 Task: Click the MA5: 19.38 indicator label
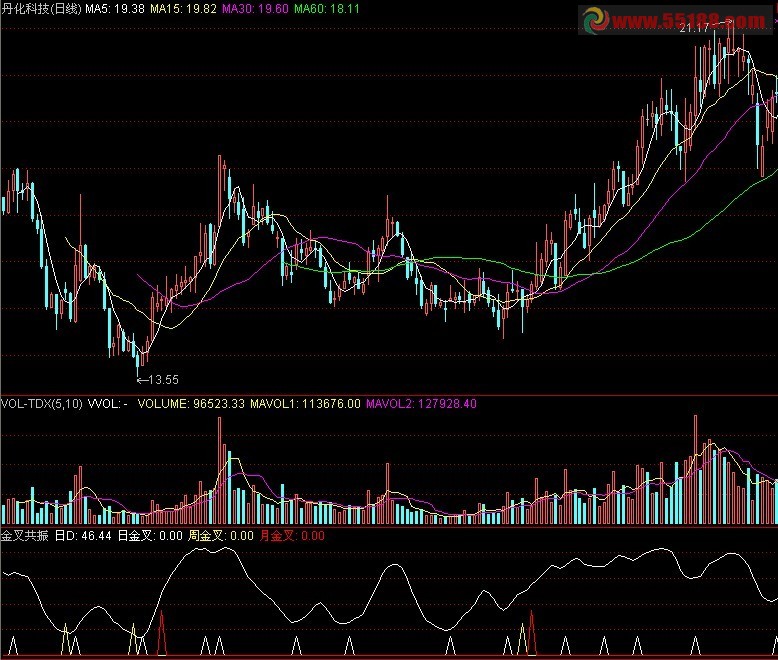[115, 8]
